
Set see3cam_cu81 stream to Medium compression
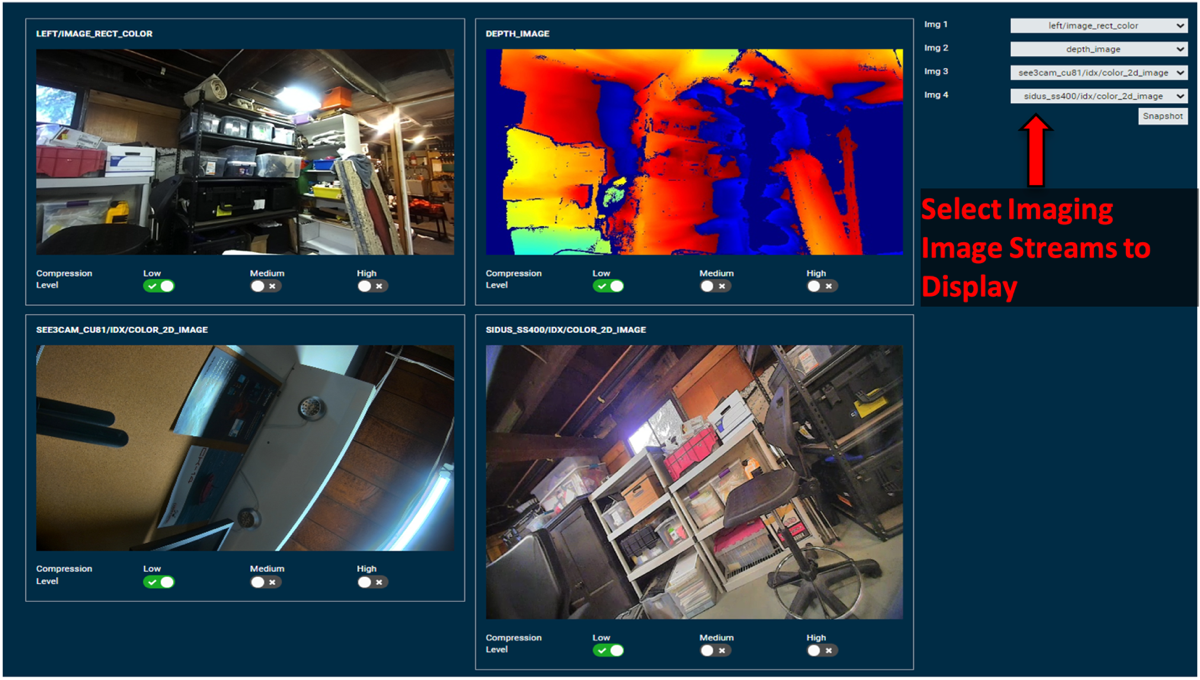[266, 582]
